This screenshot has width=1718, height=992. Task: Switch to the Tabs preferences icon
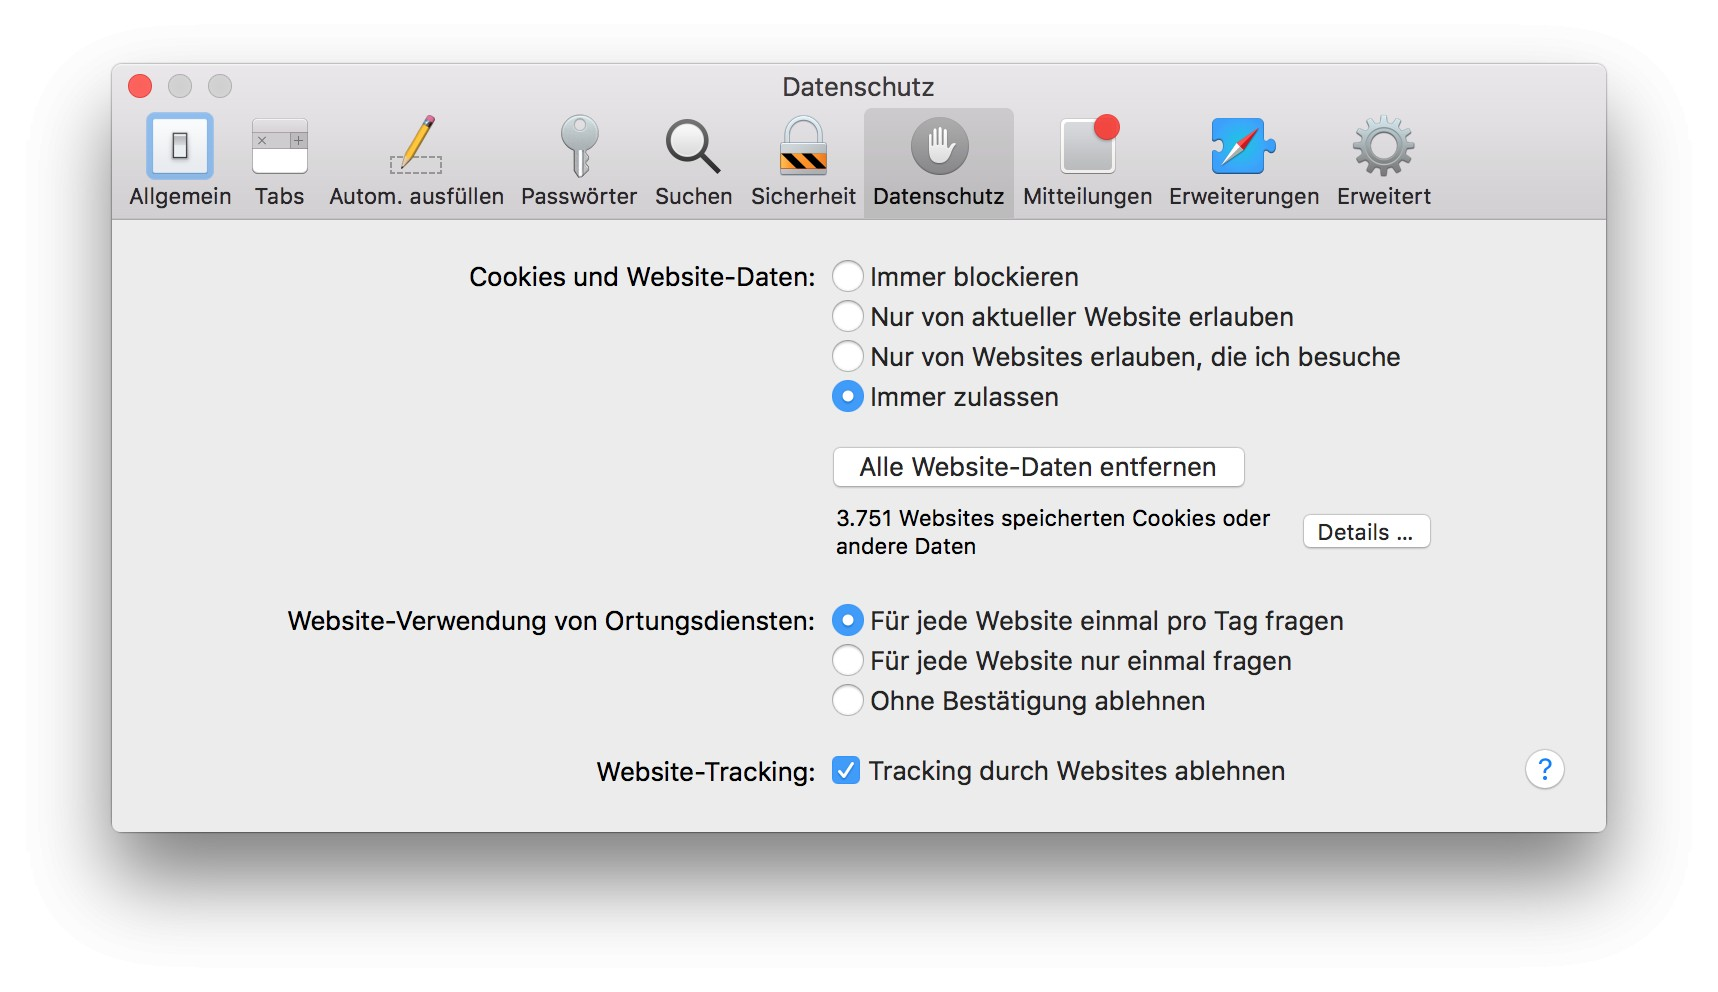[279, 147]
